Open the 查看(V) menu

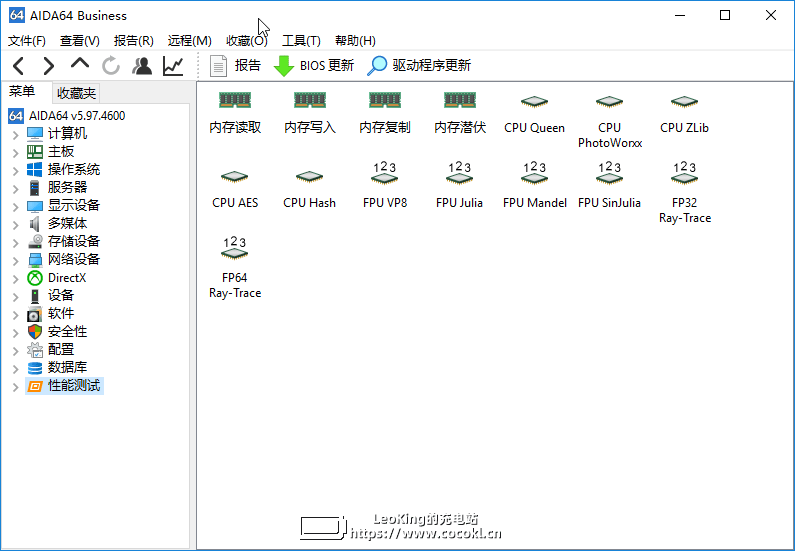click(x=80, y=41)
